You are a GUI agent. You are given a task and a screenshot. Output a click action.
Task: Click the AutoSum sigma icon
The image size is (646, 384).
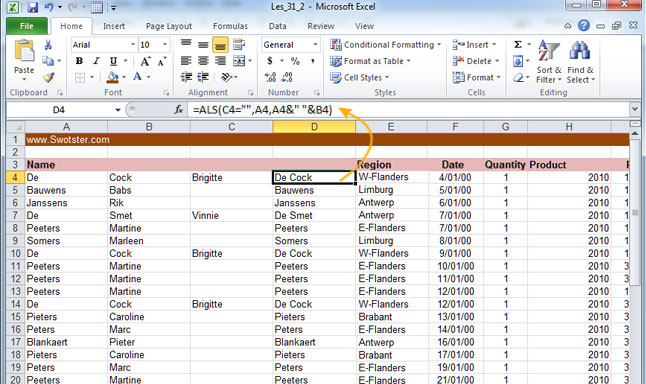tap(518, 44)
